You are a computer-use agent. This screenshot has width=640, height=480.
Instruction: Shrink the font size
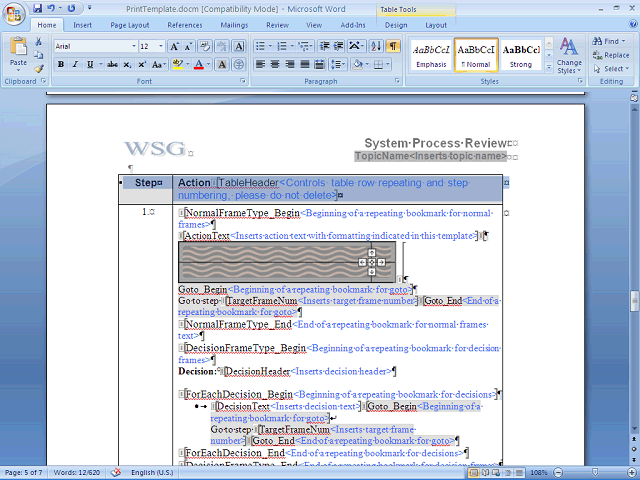coord(188,46)
